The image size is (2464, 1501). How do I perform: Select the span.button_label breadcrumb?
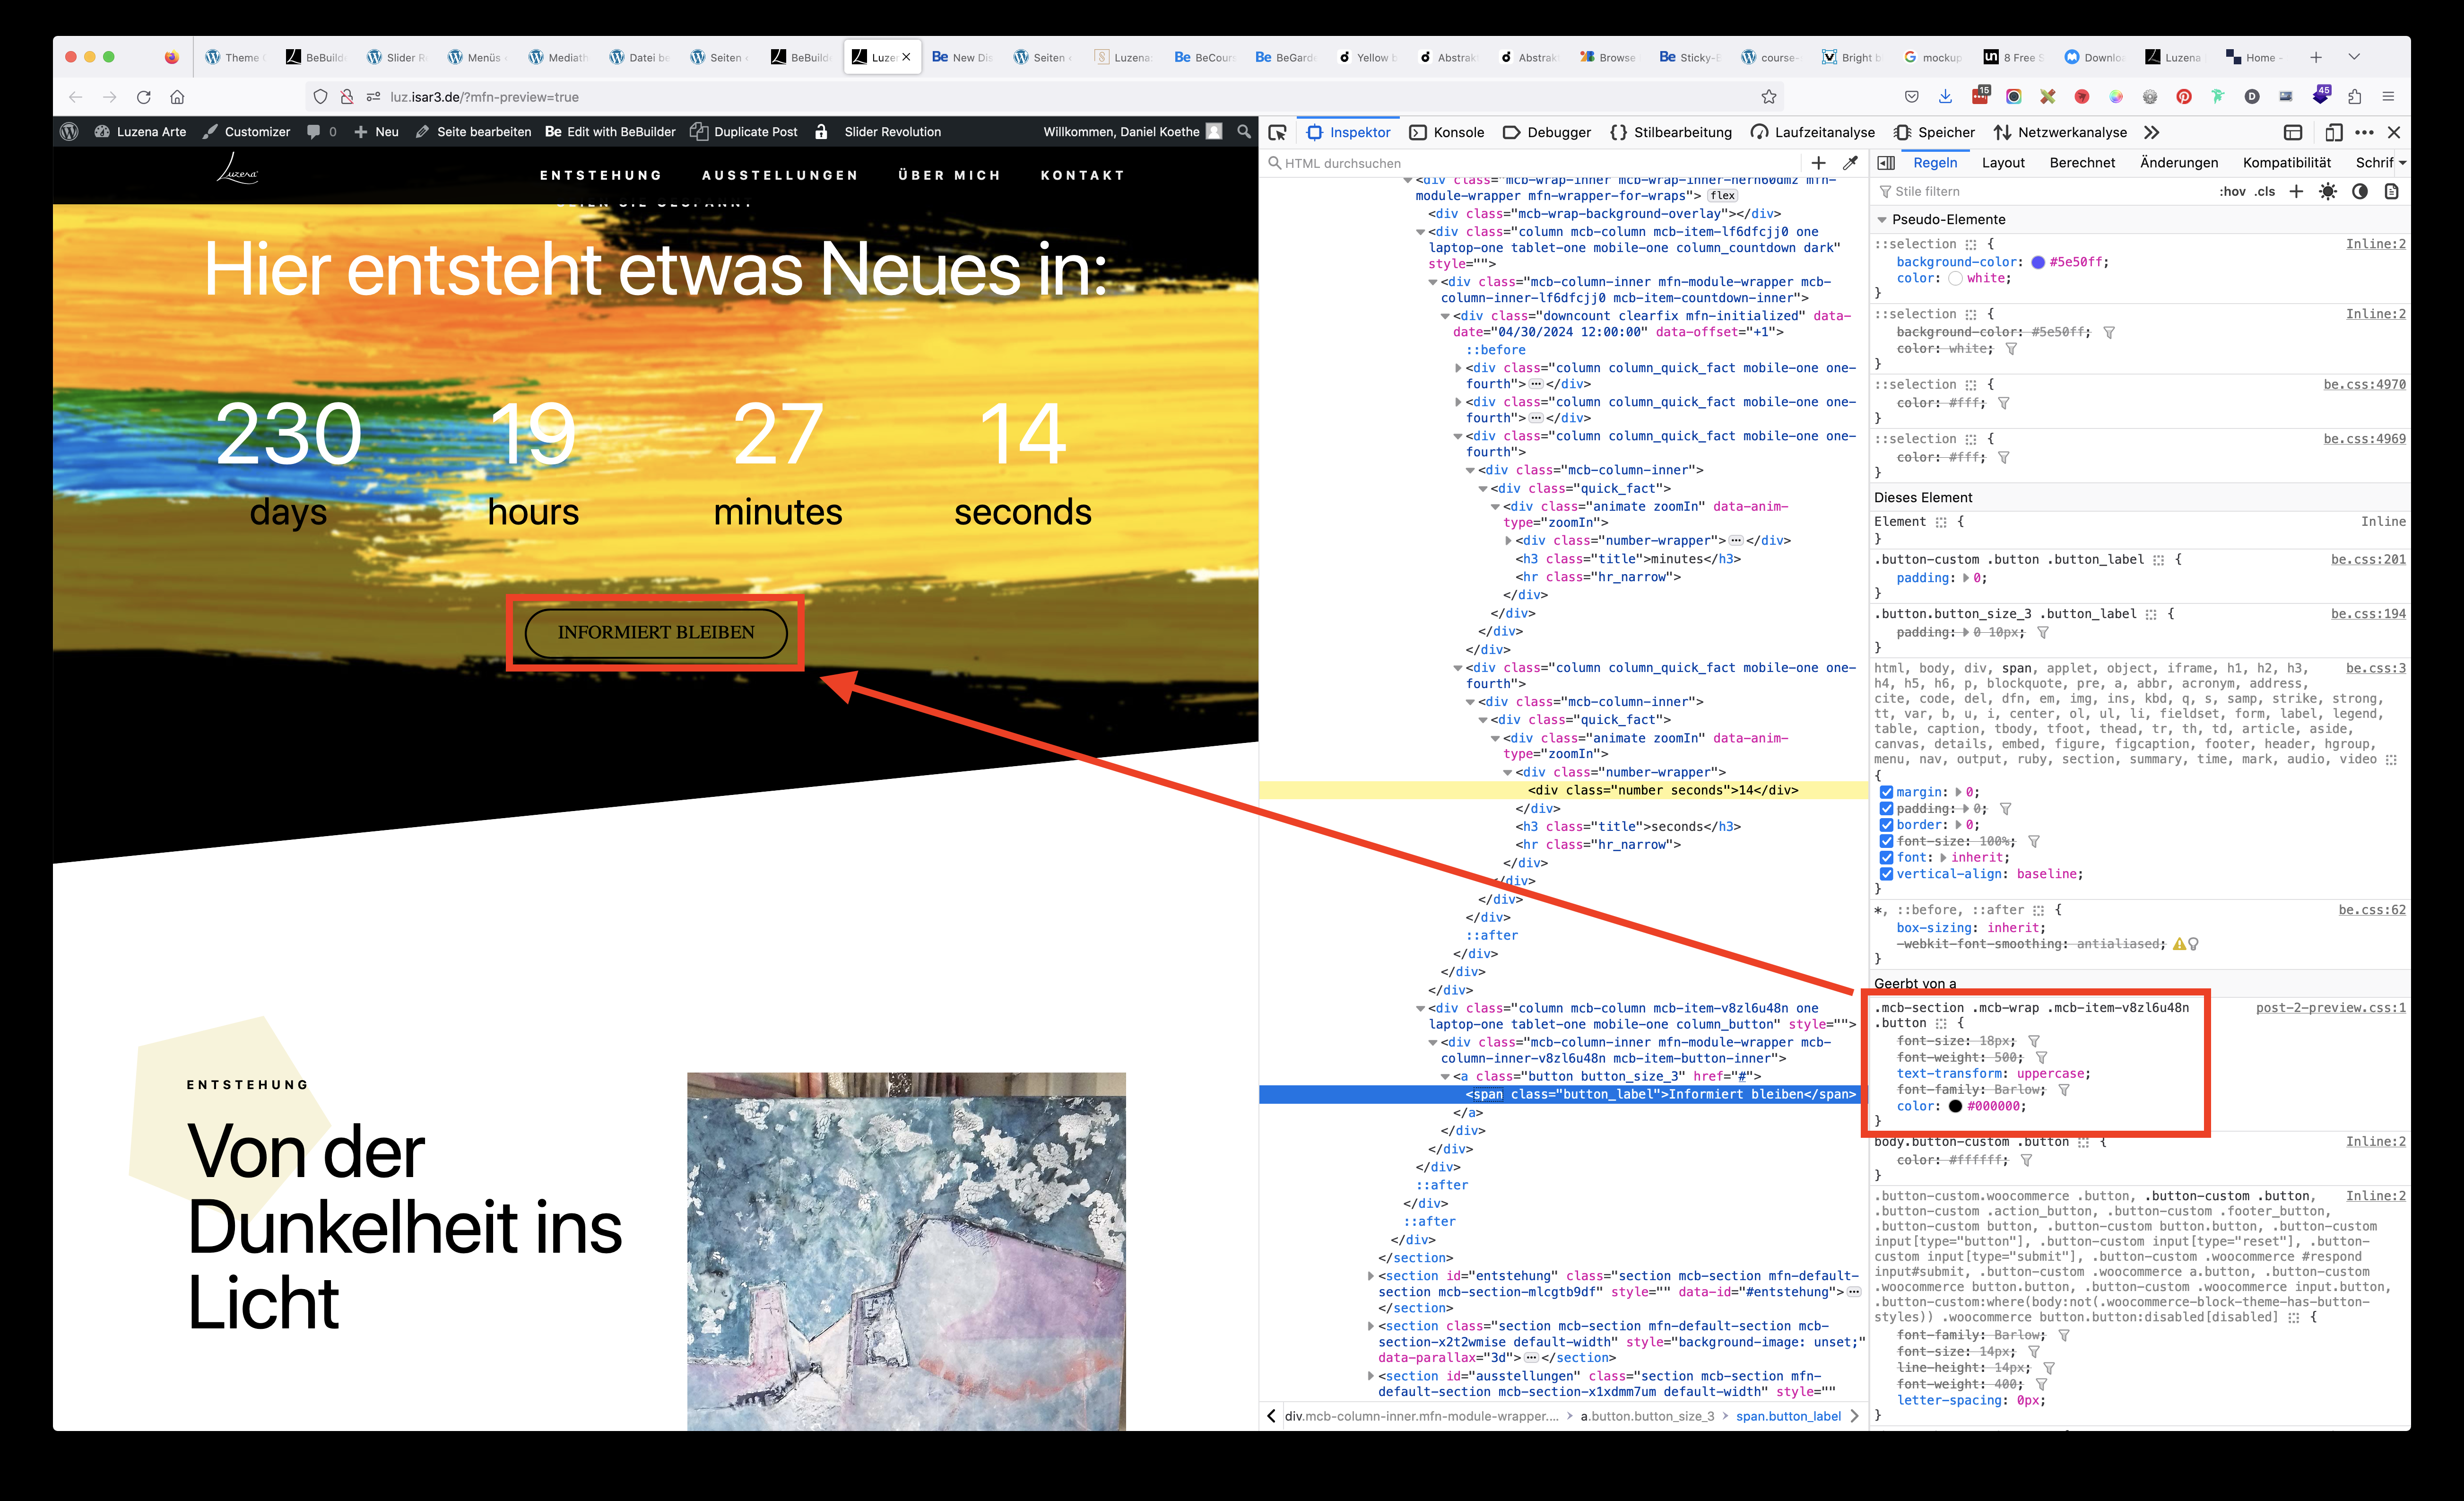1788,1416
